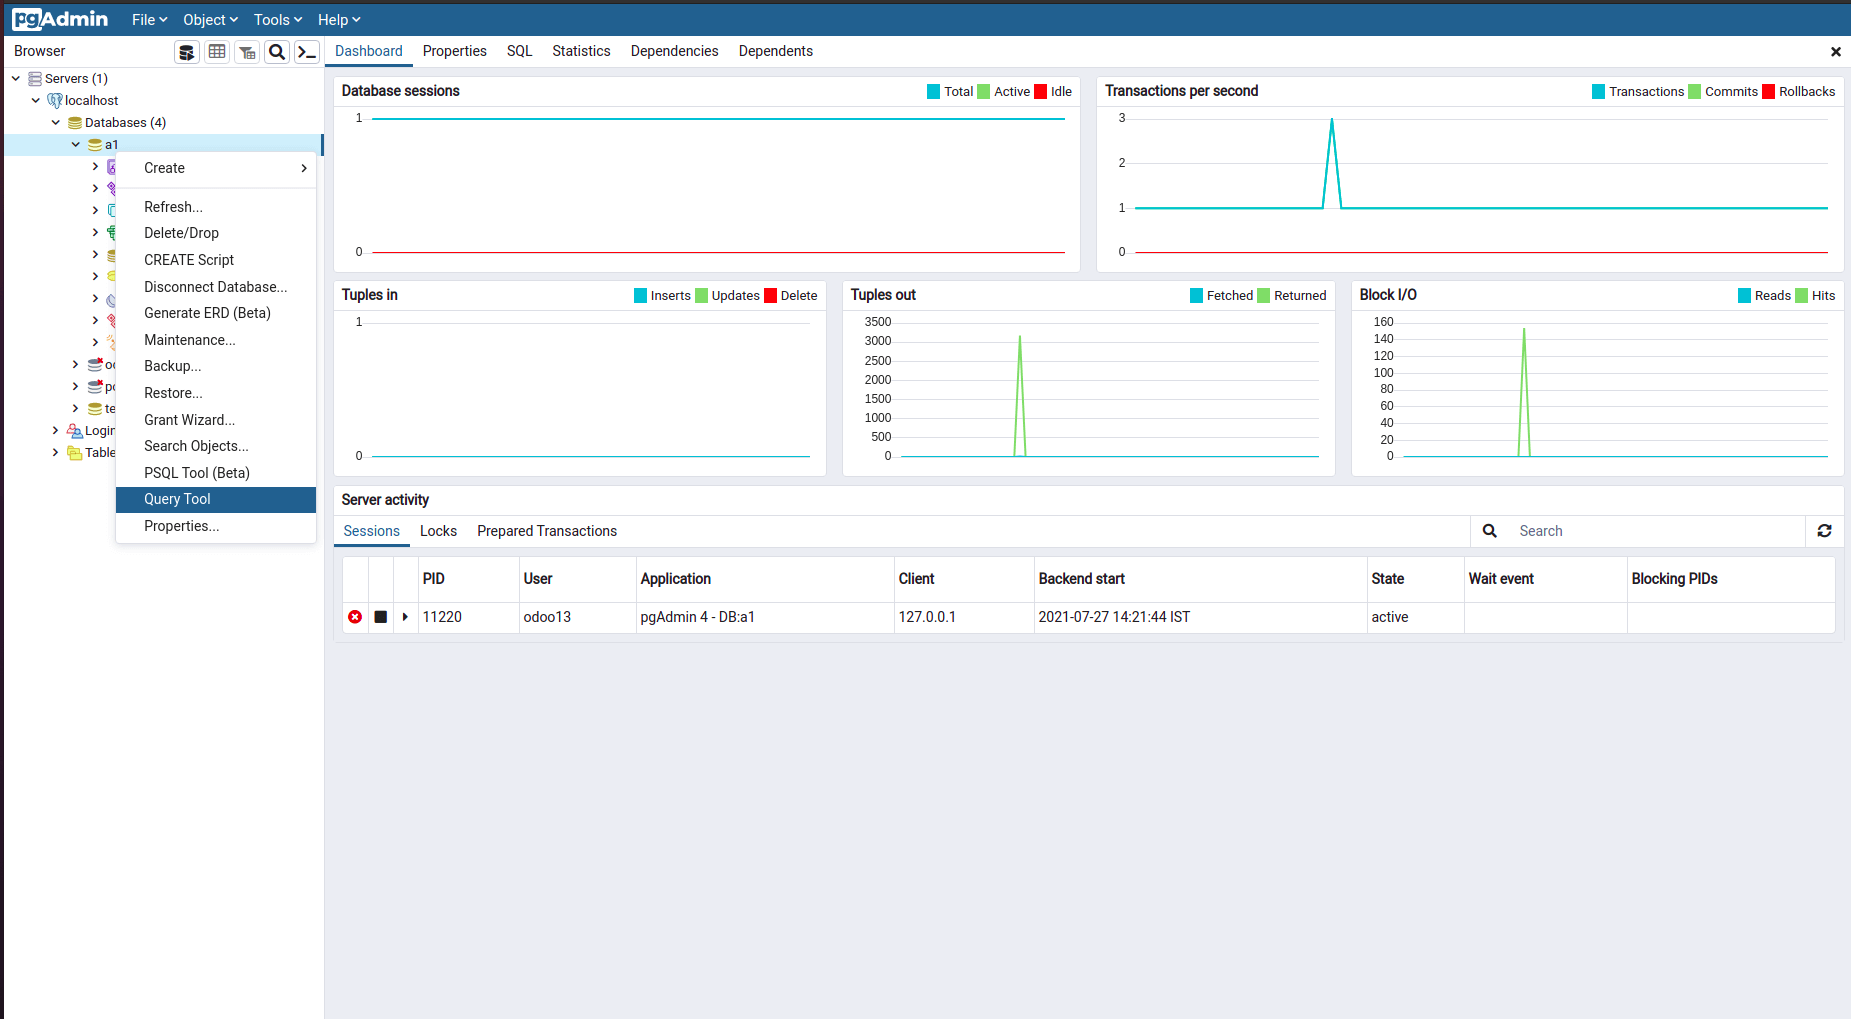Screen dimensions: 1851x1019
Task: Expand session 11220 row details arrow
Action: pos(405,617)
